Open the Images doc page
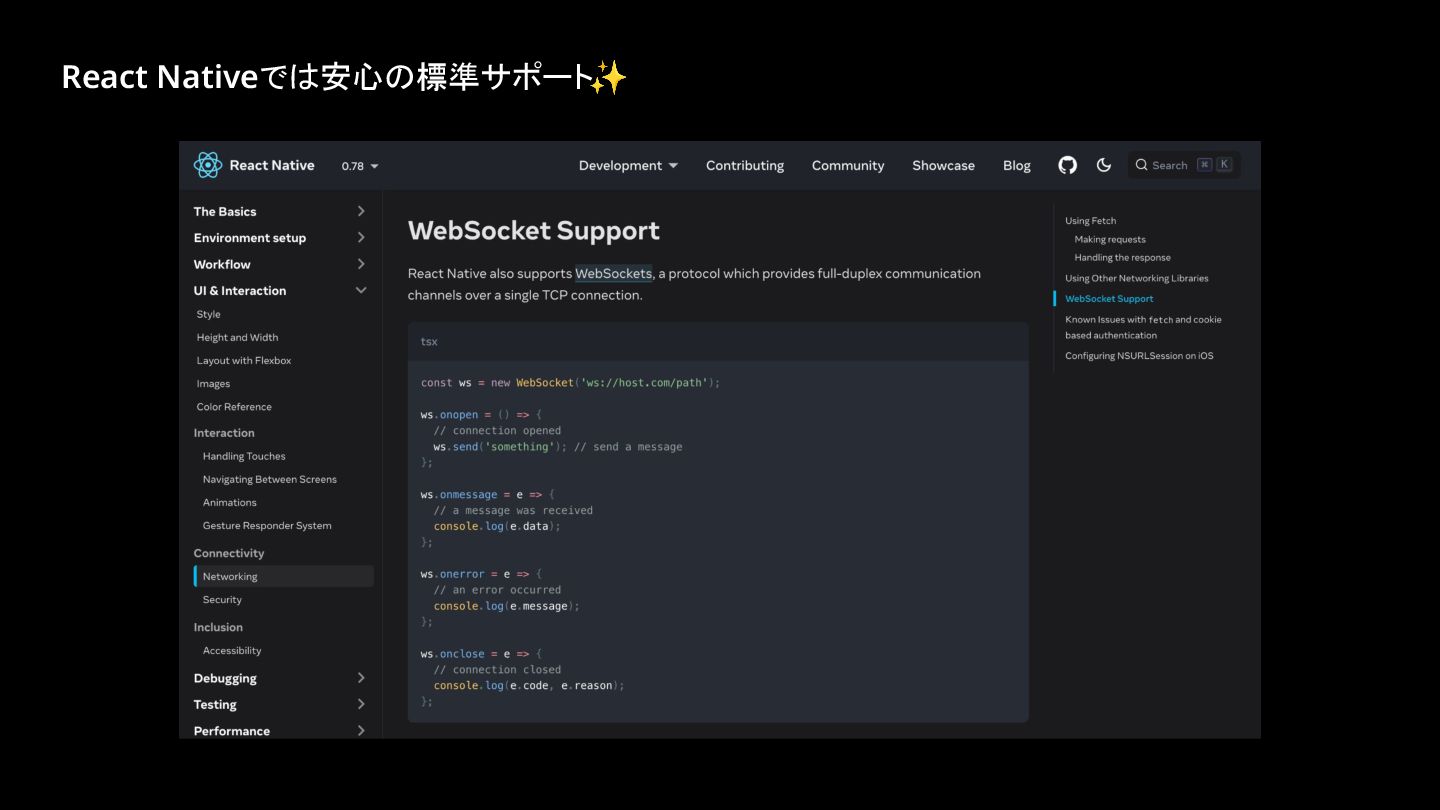 (213, 384)
